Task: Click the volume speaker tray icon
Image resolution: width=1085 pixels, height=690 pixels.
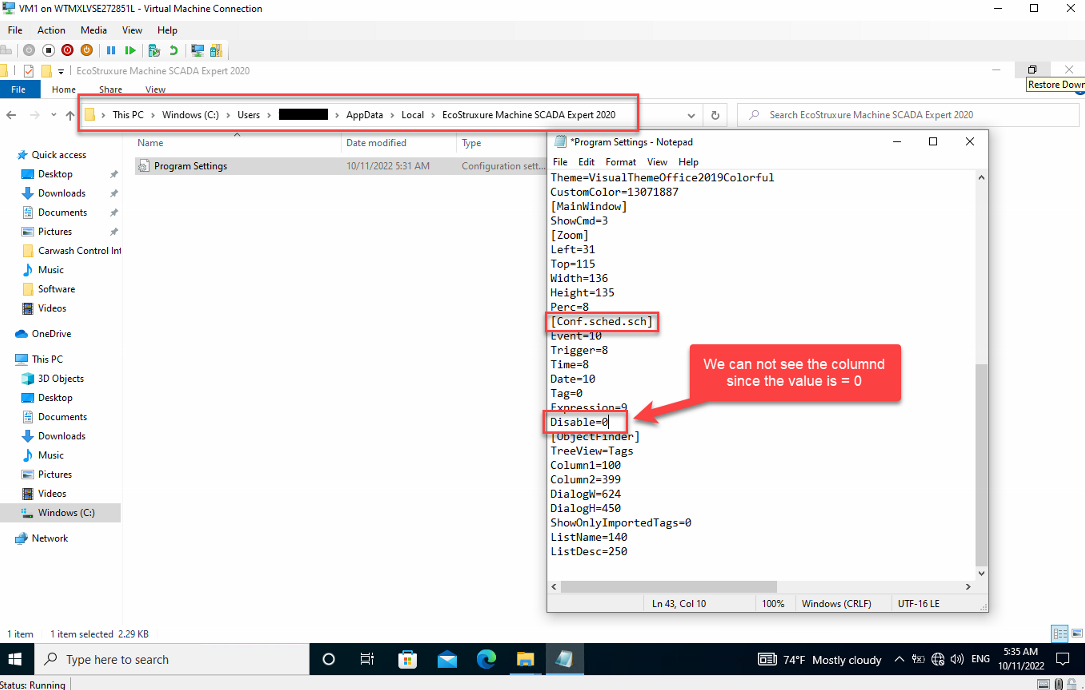Action: tap(957, 660)
